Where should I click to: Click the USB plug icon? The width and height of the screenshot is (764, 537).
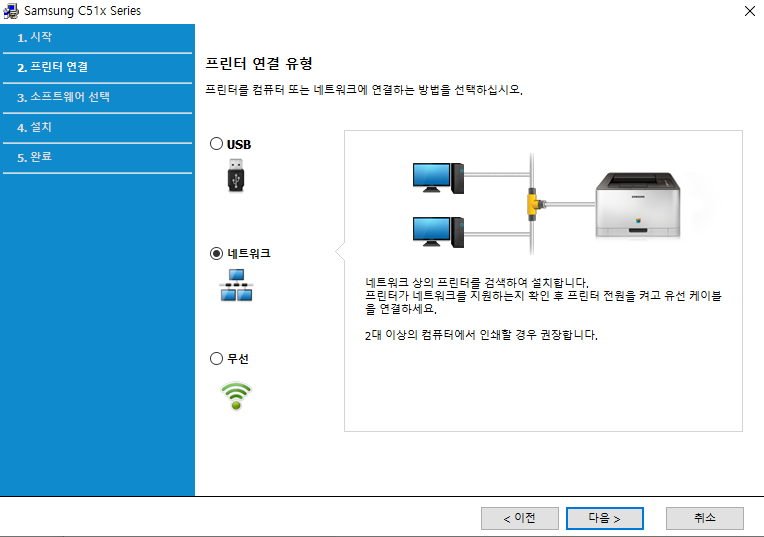pyautogui.click(x=236, y=175)
